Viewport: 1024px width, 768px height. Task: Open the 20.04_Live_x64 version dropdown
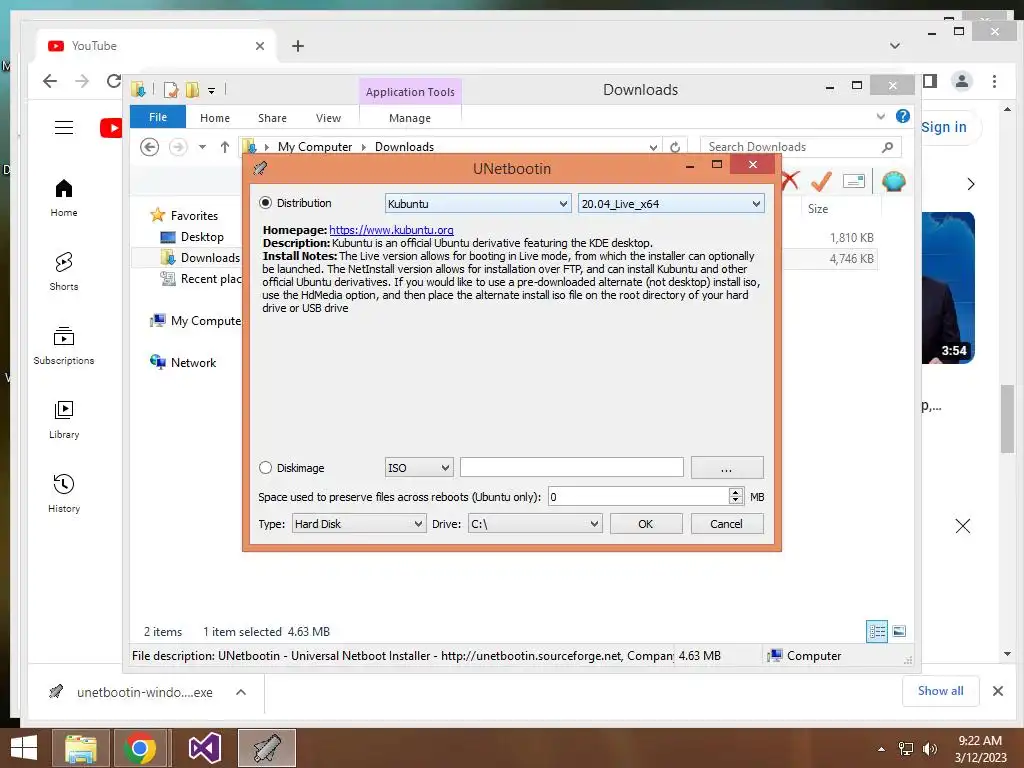671,204
